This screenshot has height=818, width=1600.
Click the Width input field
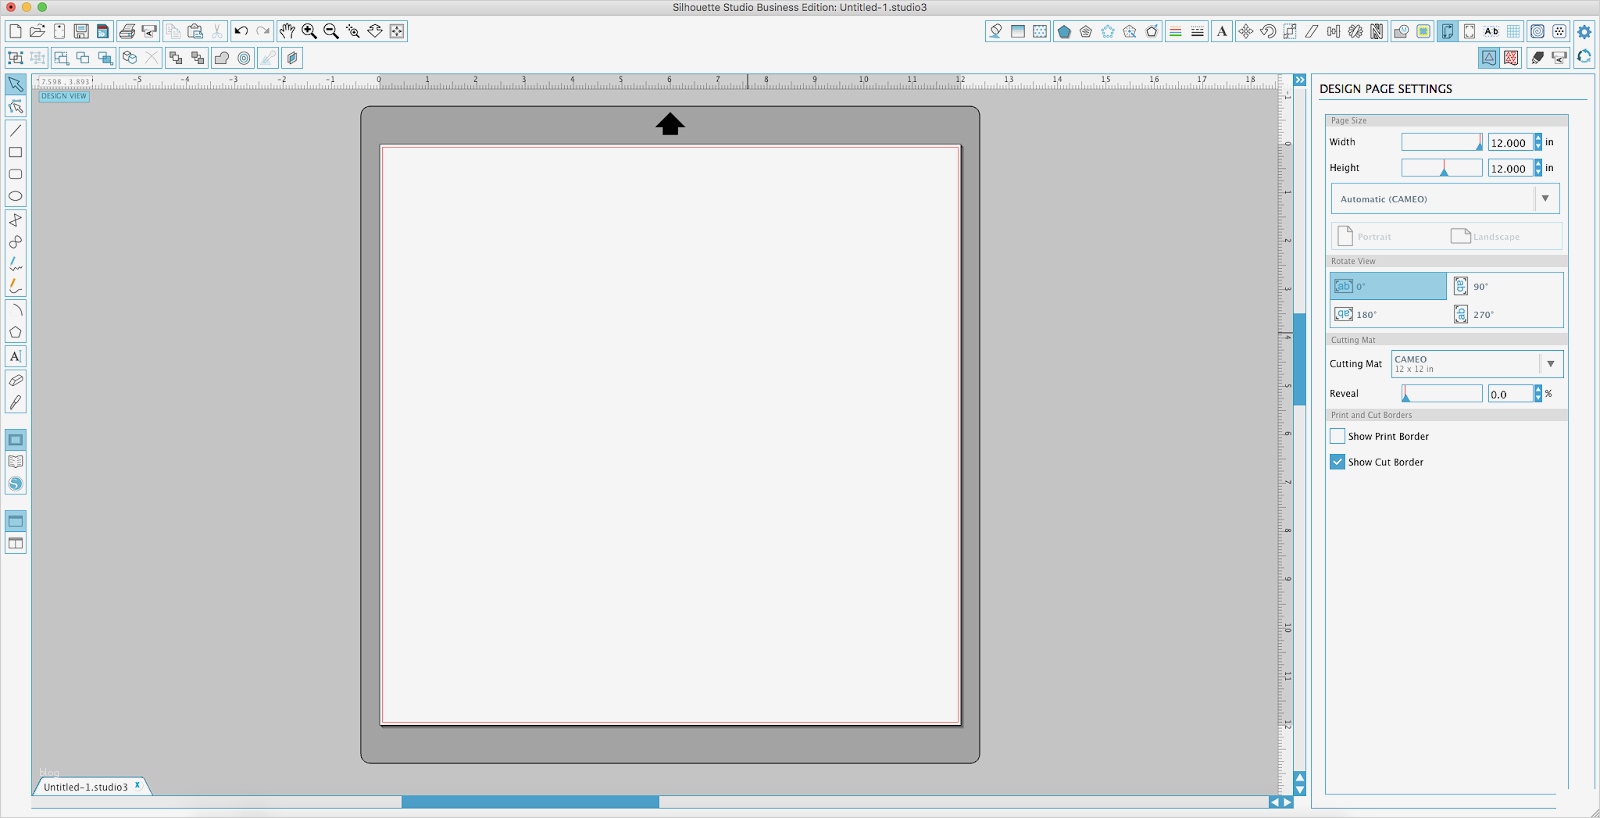[1510, 143]
